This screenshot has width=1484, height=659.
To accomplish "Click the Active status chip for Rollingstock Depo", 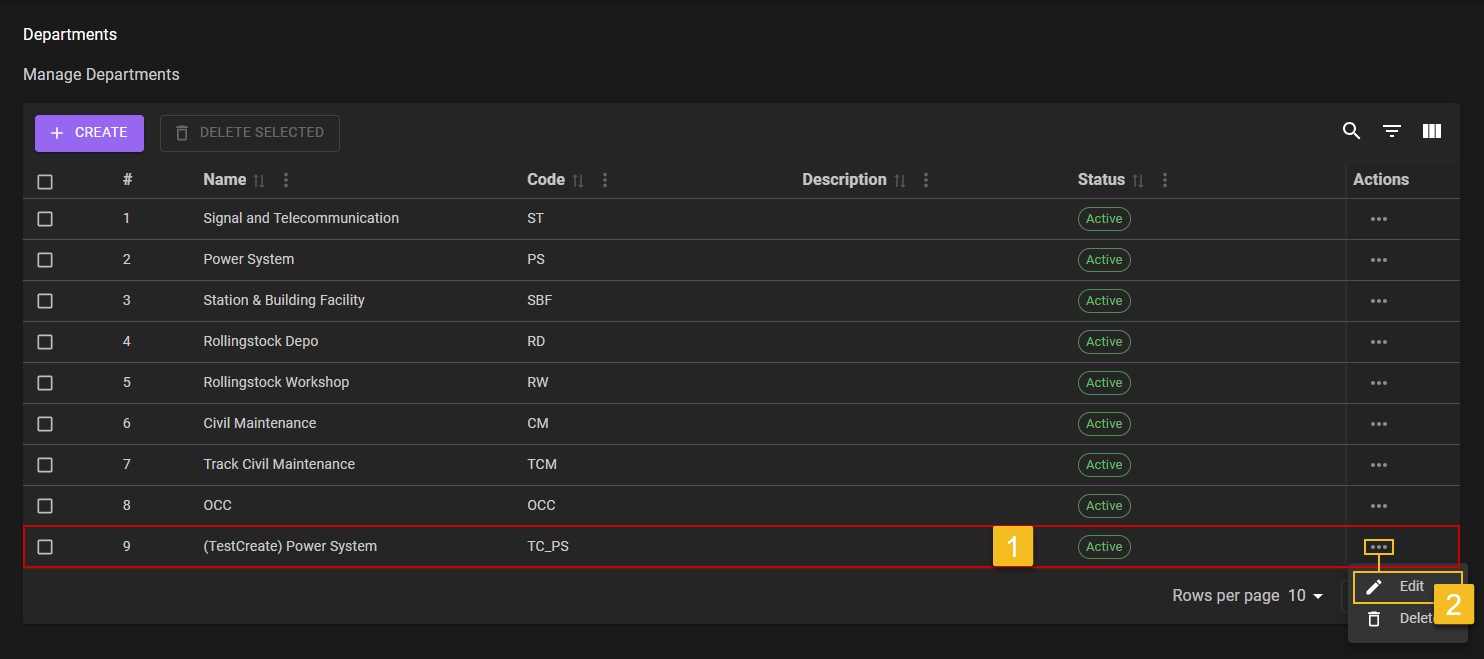I will 1104,342.
